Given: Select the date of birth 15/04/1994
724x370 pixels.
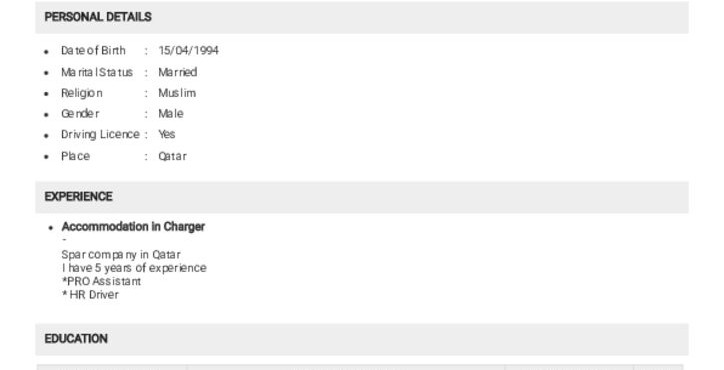Looking at the screenshot, I should tap(188, 50).
